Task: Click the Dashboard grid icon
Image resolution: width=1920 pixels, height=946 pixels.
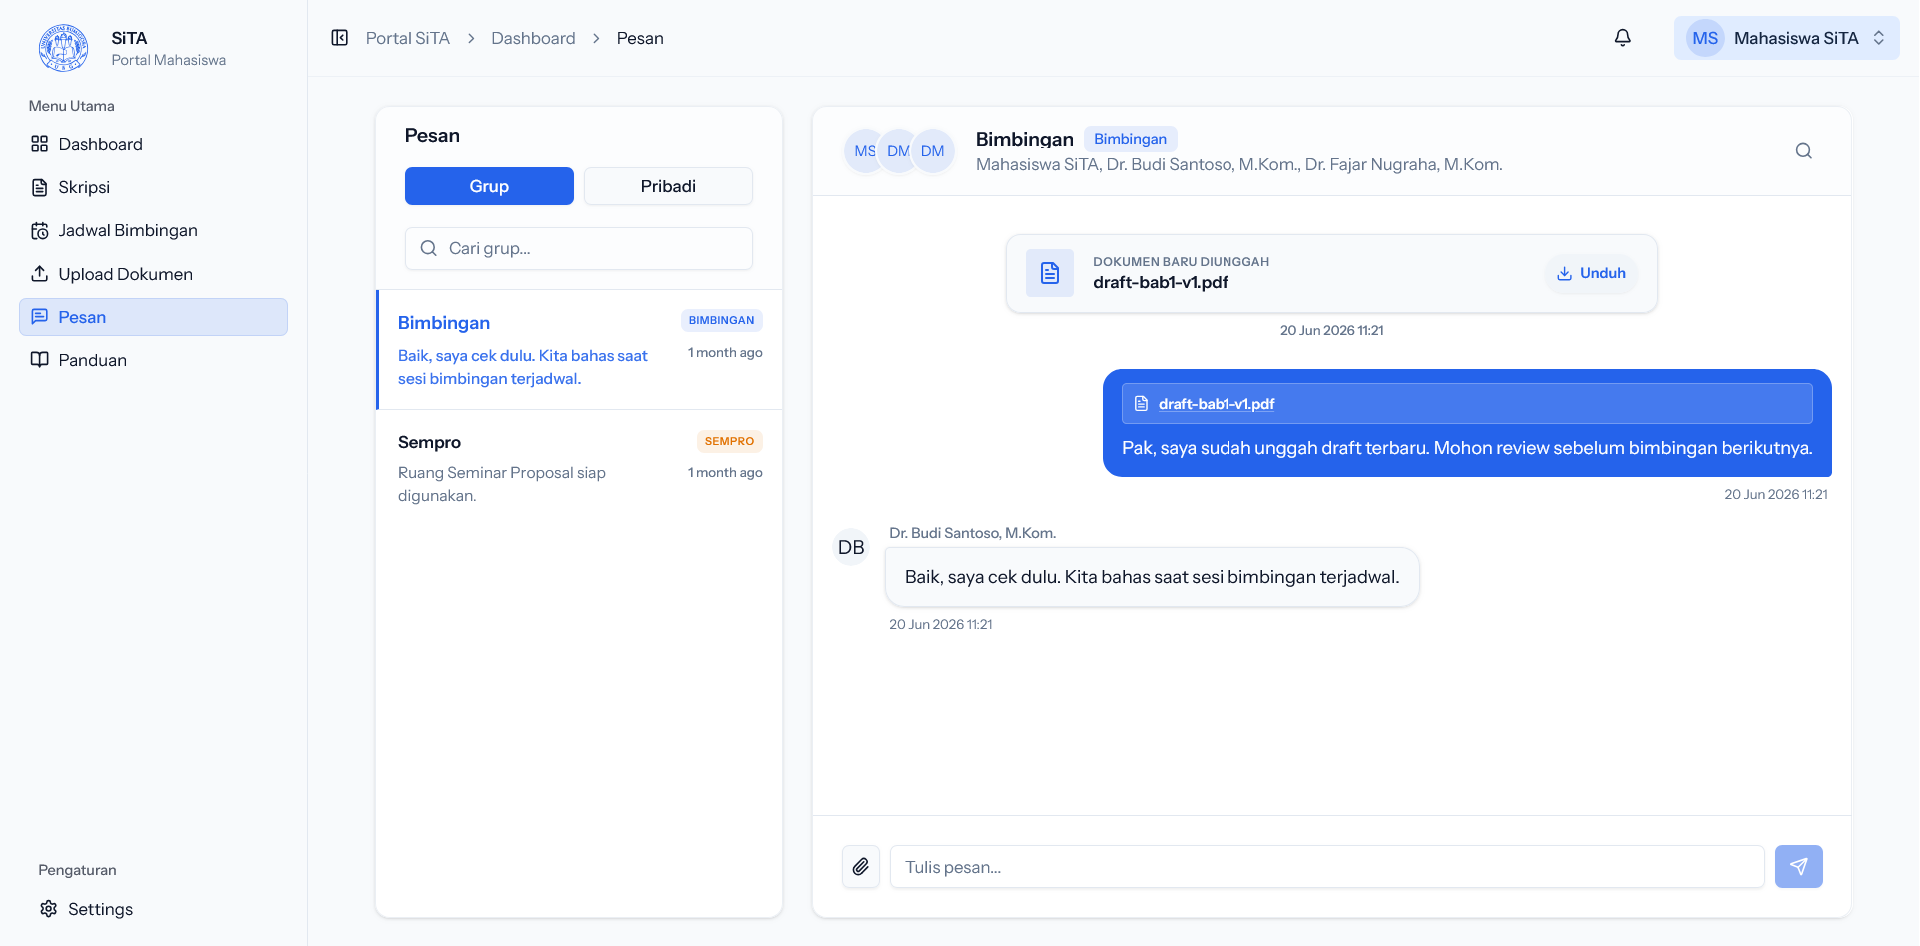Action: (39, 144)
